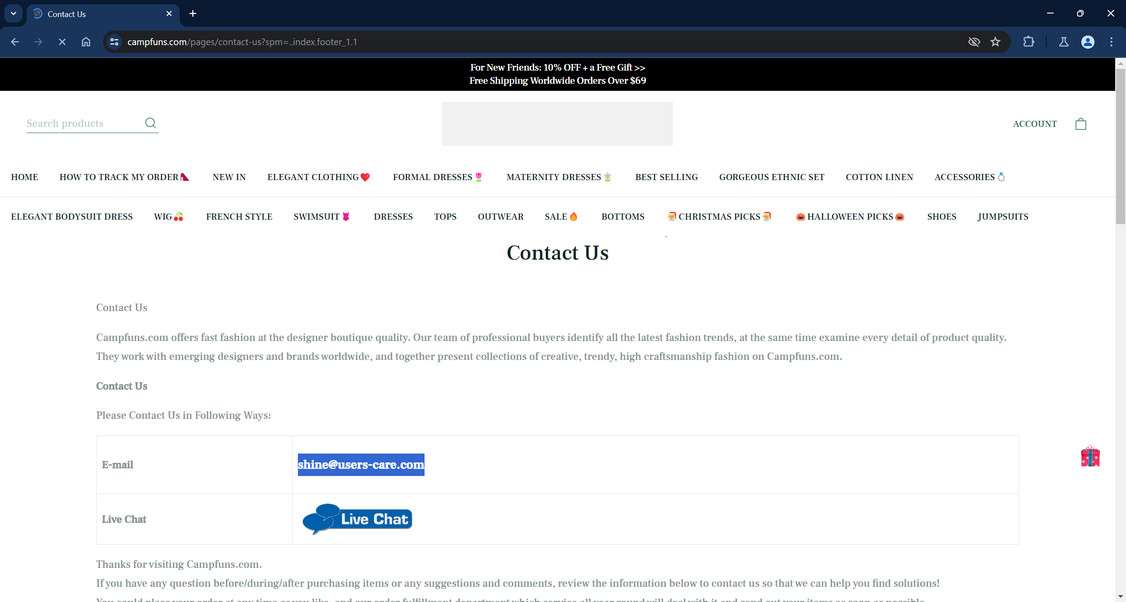Open CHRISTMAS PICKS menu item
1126x602 pixels.
719,216
